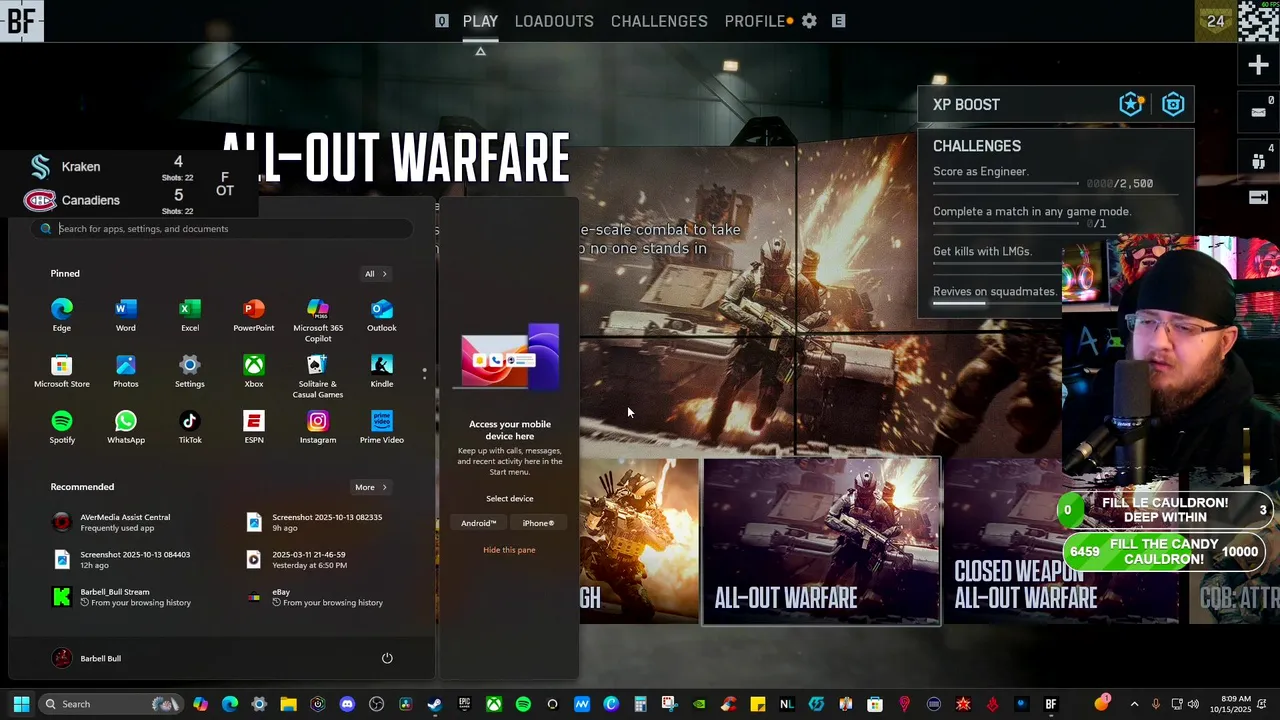
Task: Open Sticky Notes from the taskbar
Action: click(758, 704)
